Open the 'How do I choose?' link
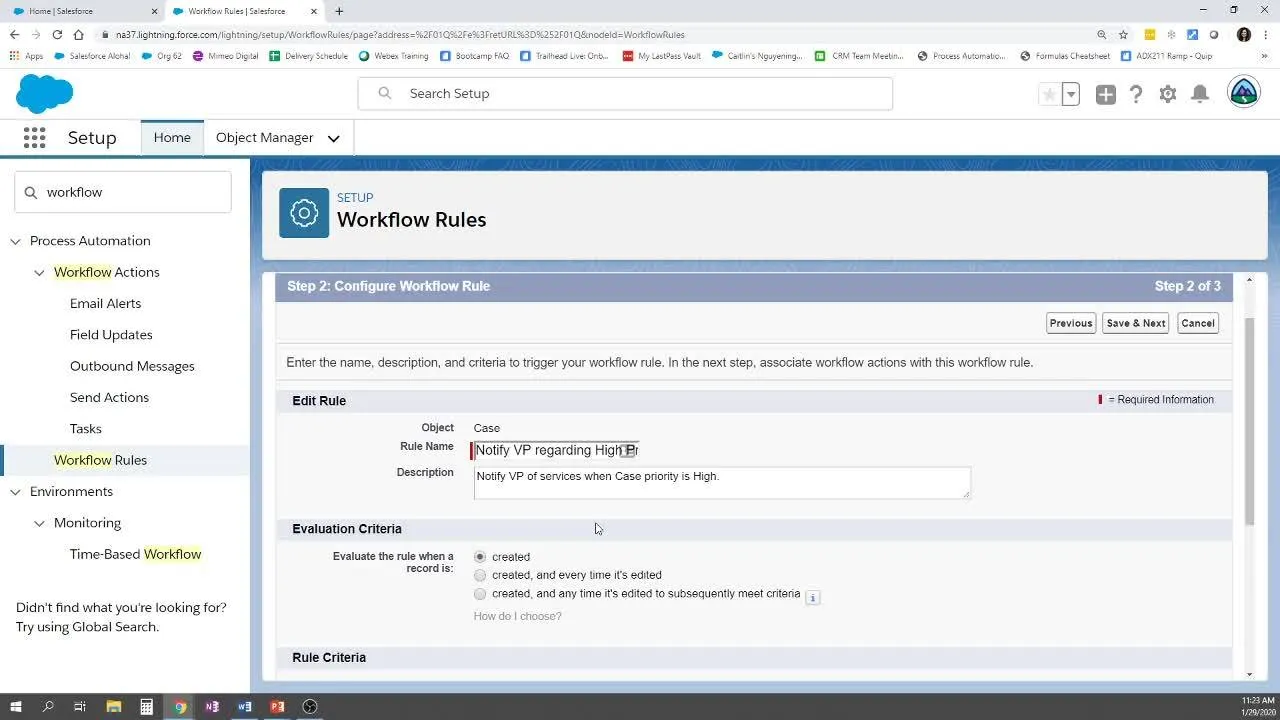The image size is (1280, 720). 517,616
